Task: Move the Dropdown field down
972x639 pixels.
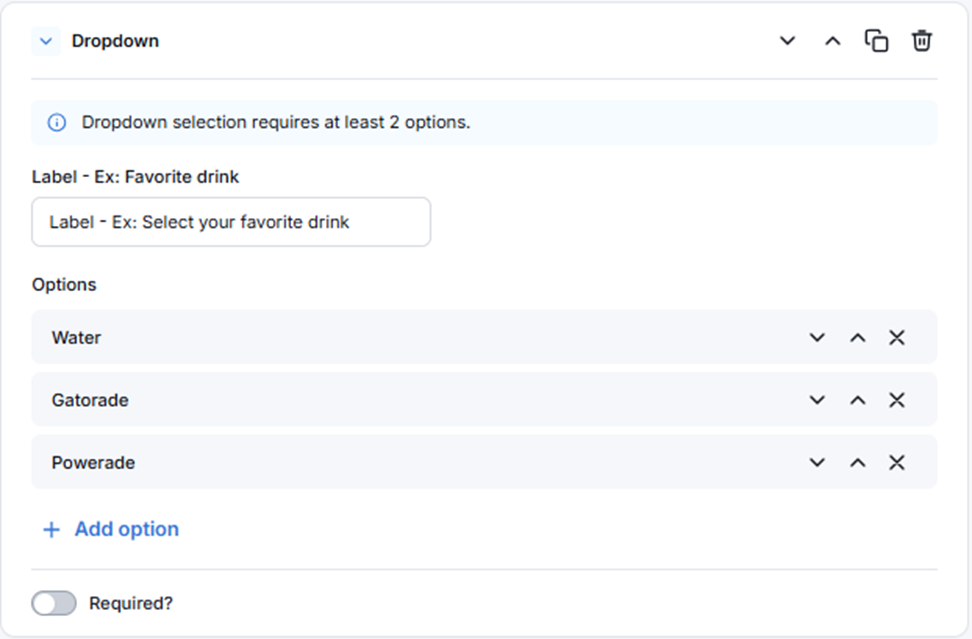Action: pyautogui.click(x=788, y=41)
